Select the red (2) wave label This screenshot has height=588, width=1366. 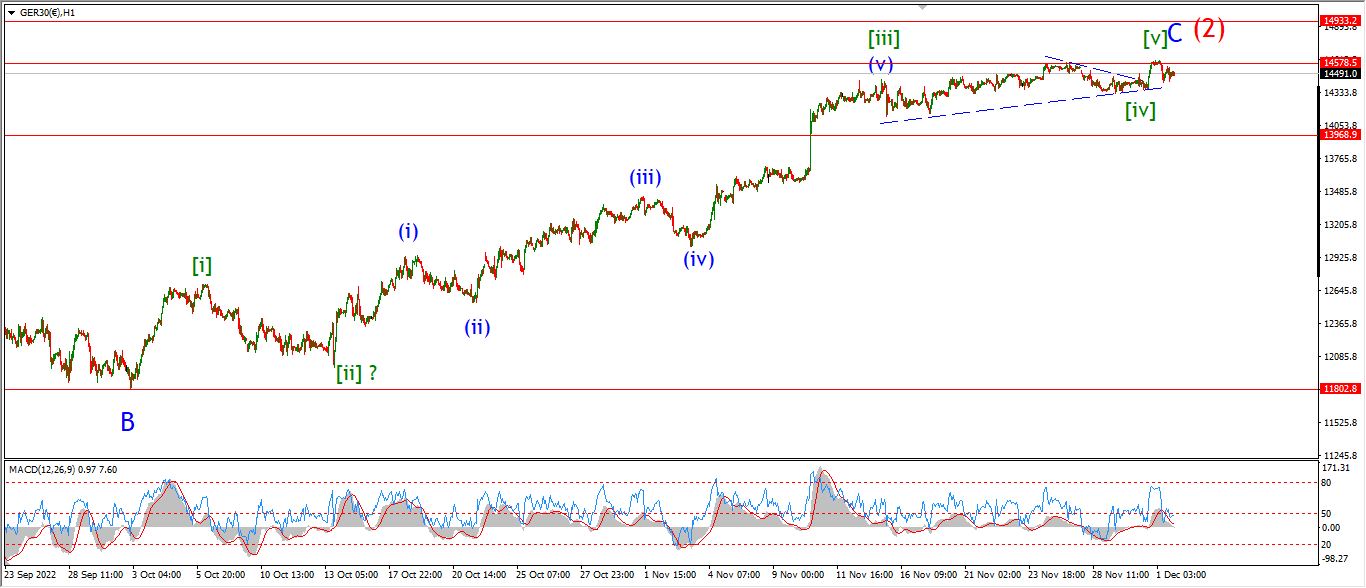pyautogui.click(x=1209, y=29)
